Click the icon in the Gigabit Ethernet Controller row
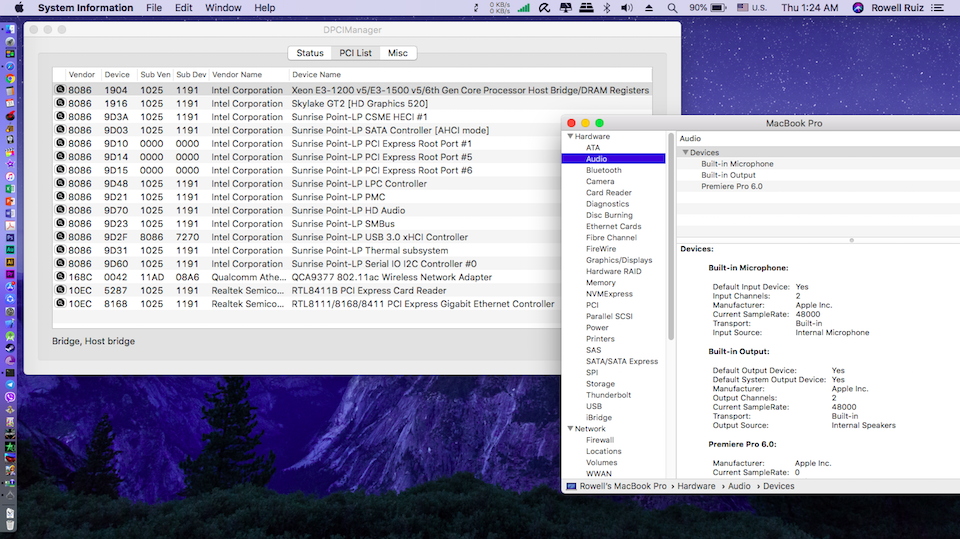This screenshot has height=539, width=960. coord(60,303)
